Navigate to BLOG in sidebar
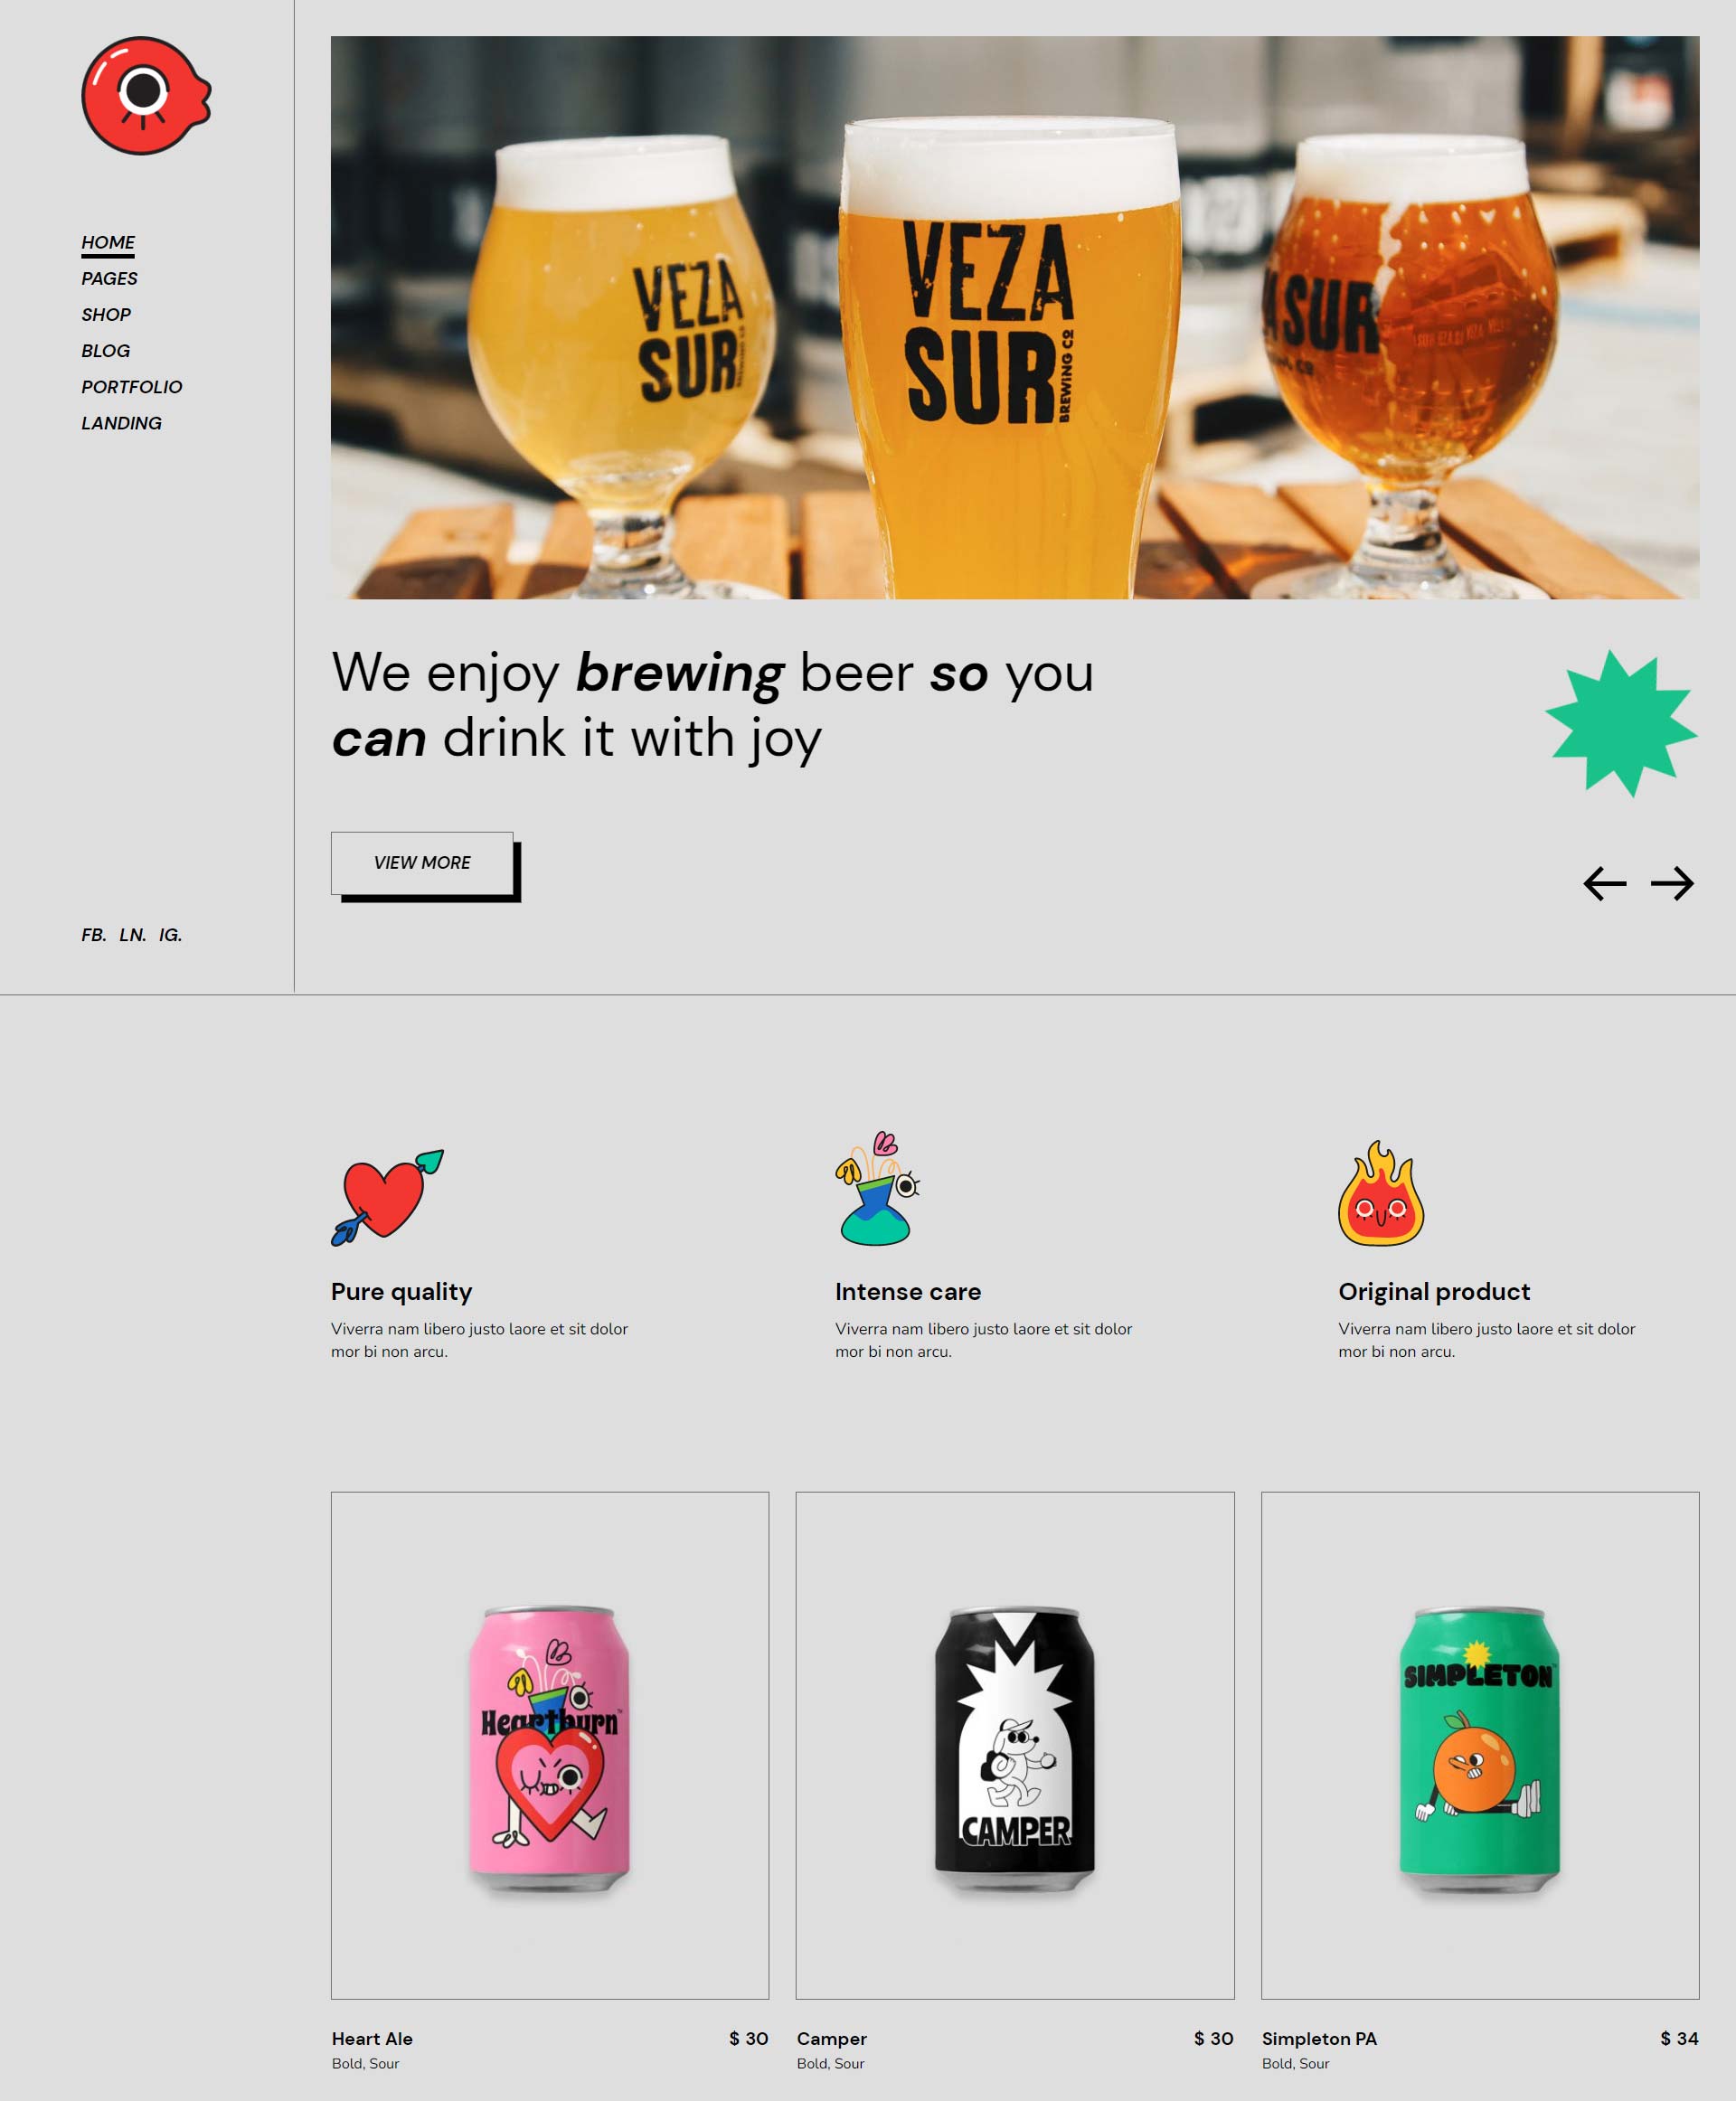This screenshot has width=1736, height=2101. (x=106, y=350)
